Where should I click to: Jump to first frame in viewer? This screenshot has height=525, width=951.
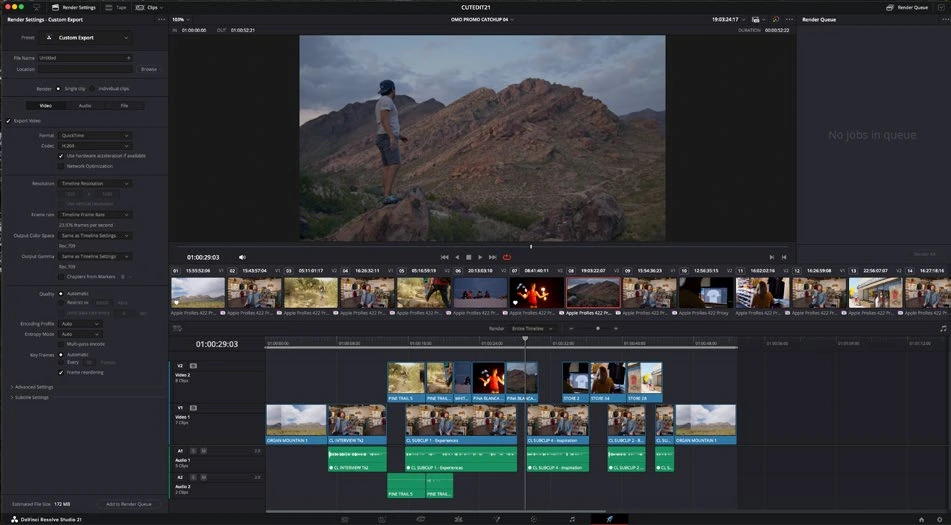pyautogui.click(x=445, y=257)
